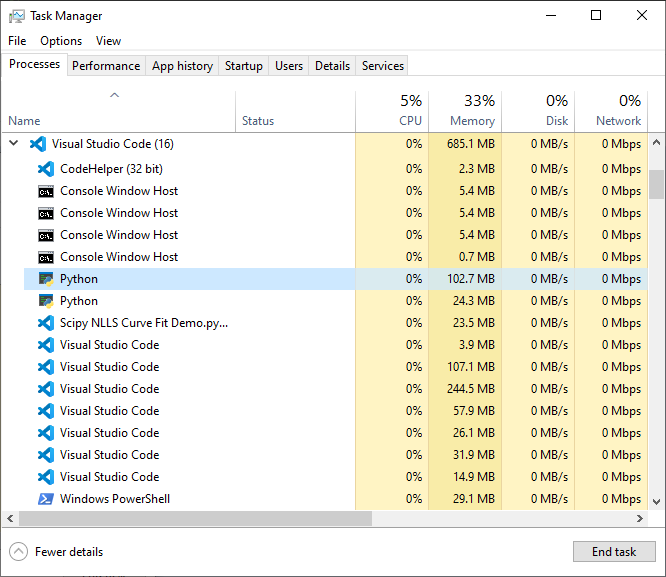Open the Details tab
666x577 pixels.
332,66
